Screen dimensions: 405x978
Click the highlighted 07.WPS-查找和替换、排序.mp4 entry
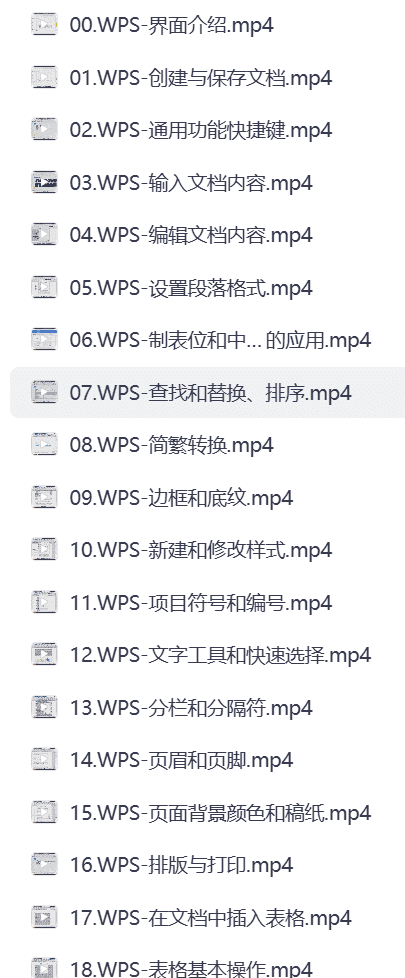coord(207,392)
